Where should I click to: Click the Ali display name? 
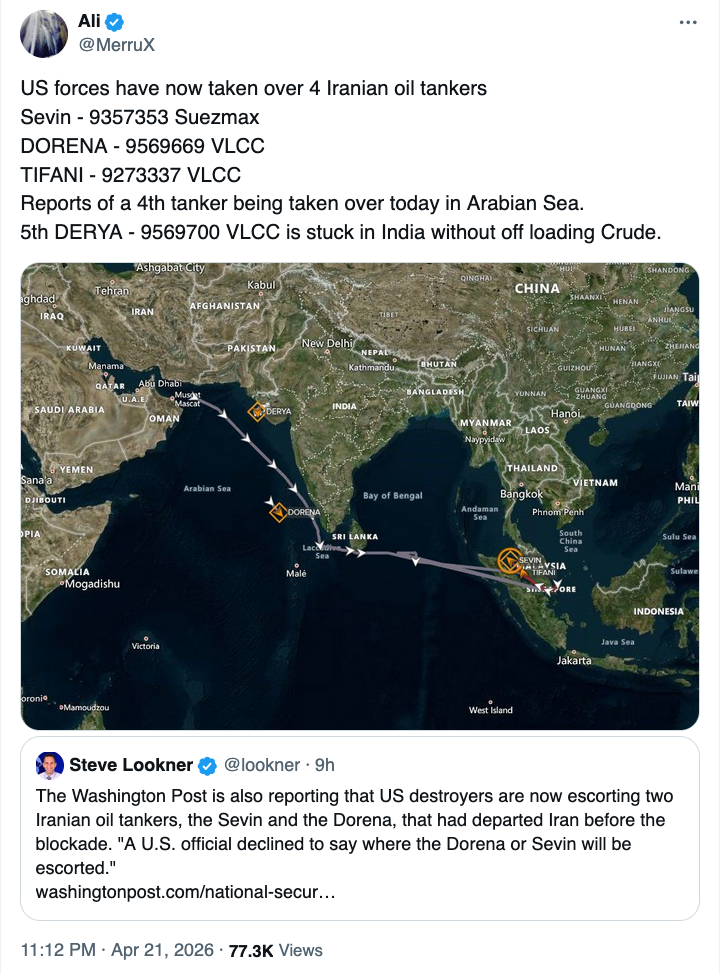[x=90, y=21]
